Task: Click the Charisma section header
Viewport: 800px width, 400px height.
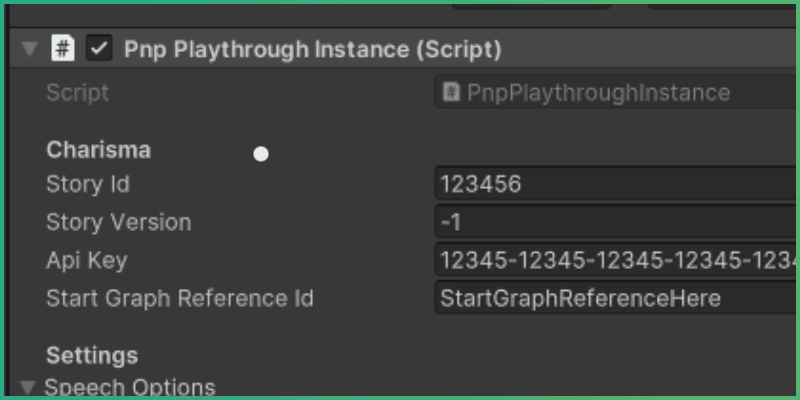Action: click(x=98, y=150)
